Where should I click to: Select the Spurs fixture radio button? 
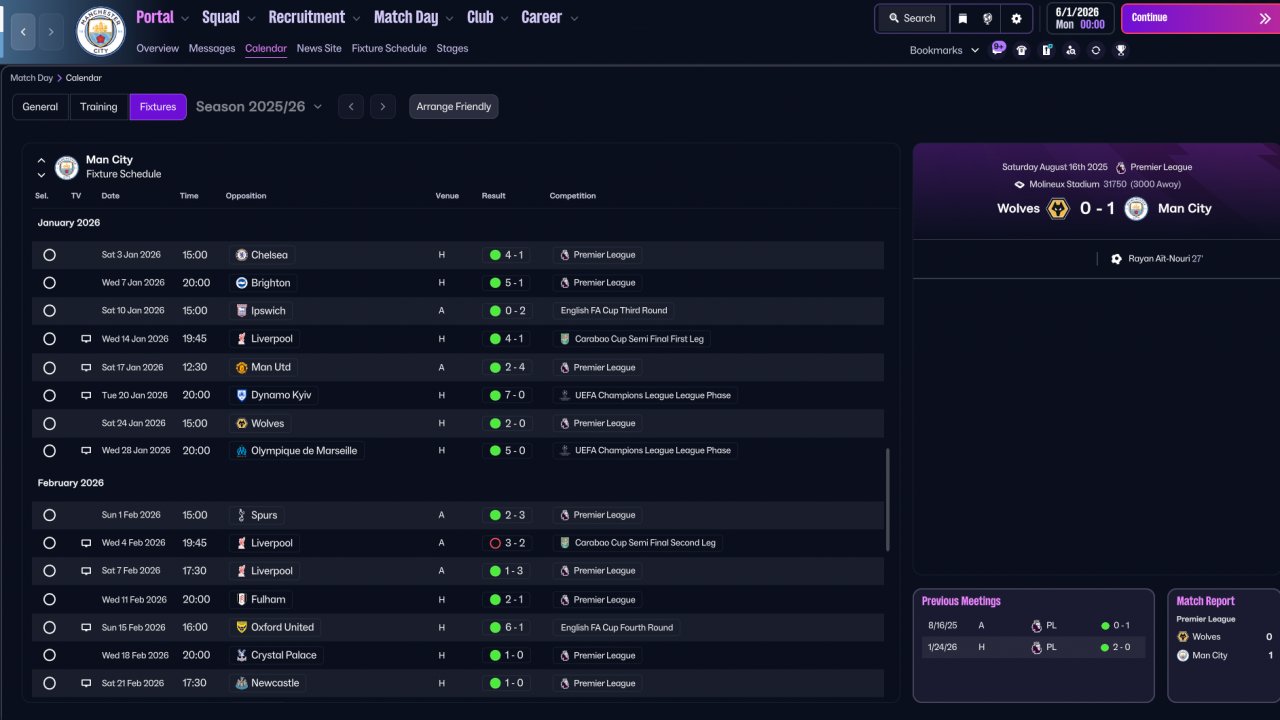[x=49, y=515]
